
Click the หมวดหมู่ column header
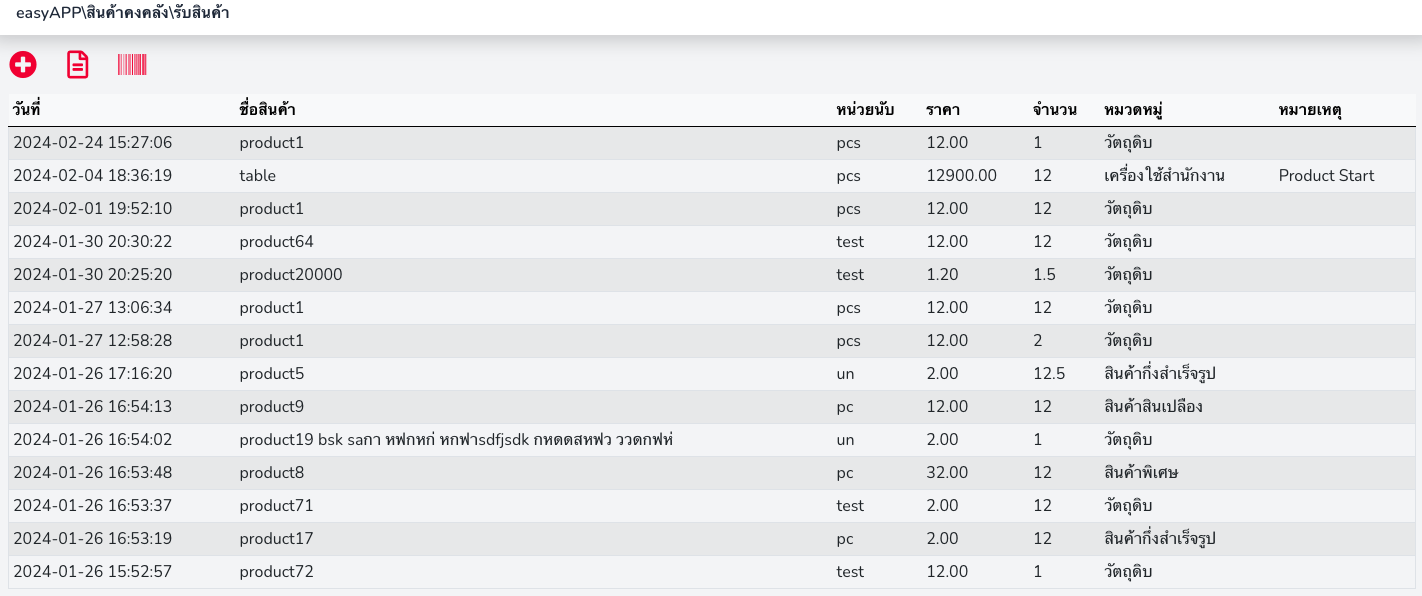[1139, 110]
